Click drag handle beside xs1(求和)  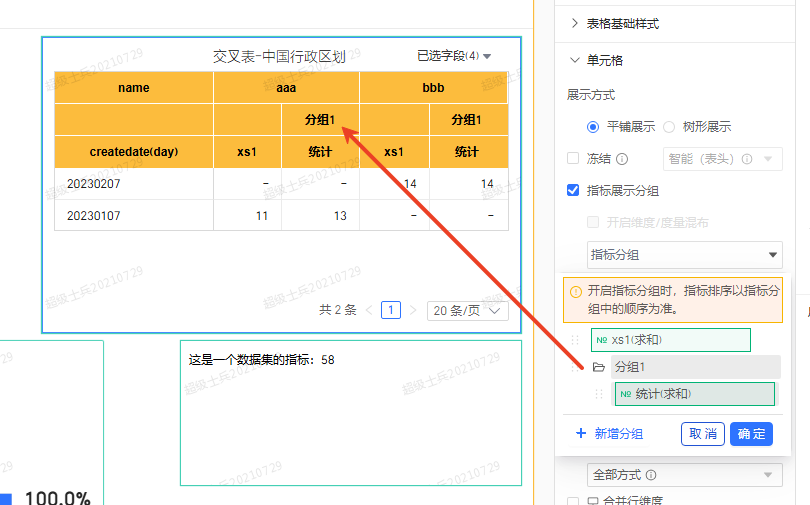pyautogui.click(x=575, y=341)
